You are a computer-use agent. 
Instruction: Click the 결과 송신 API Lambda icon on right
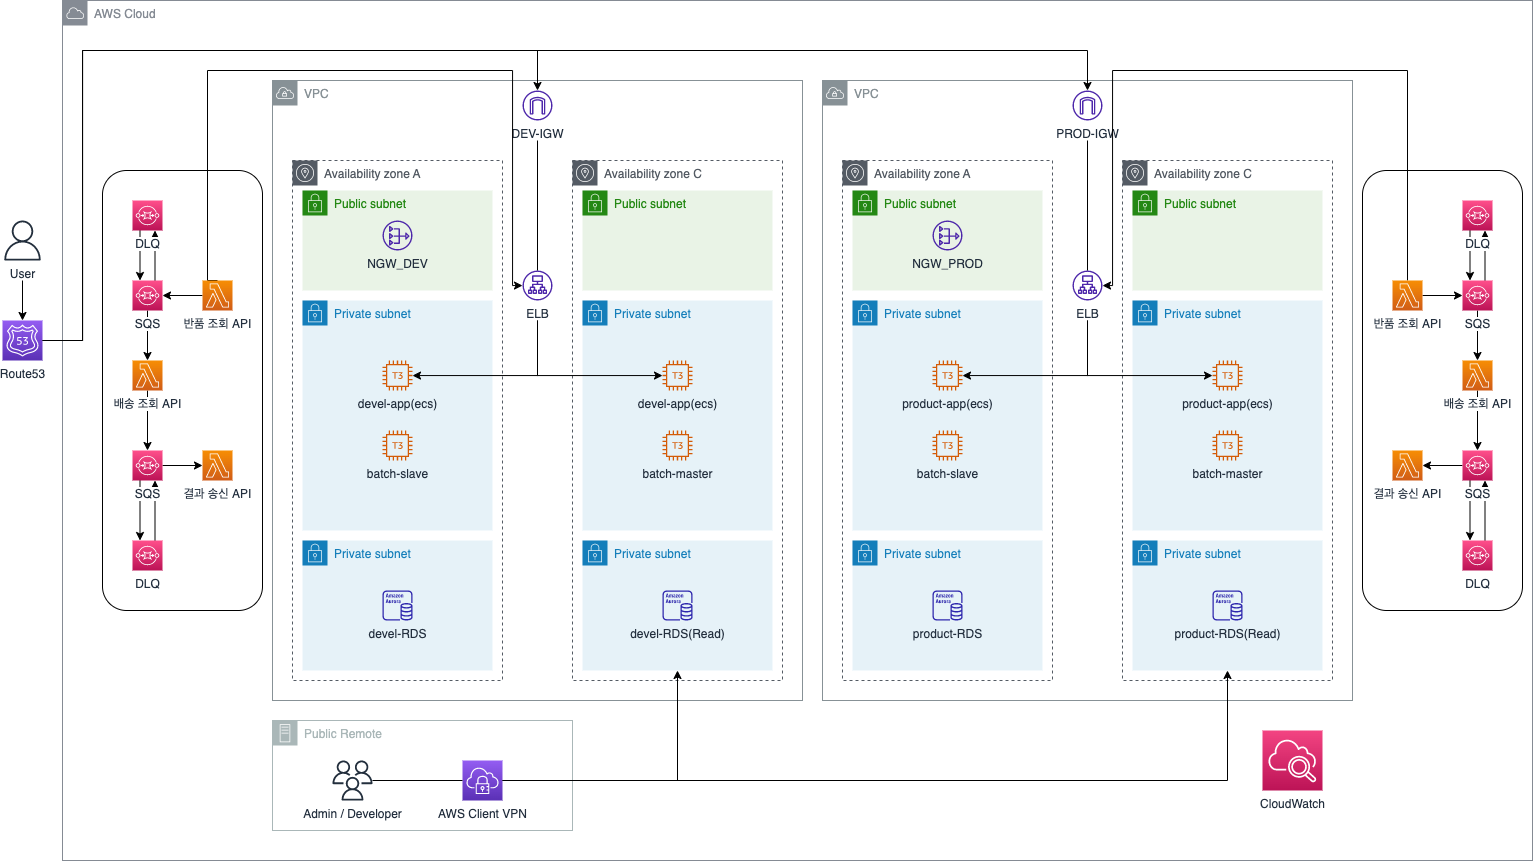pos(1409,465)
